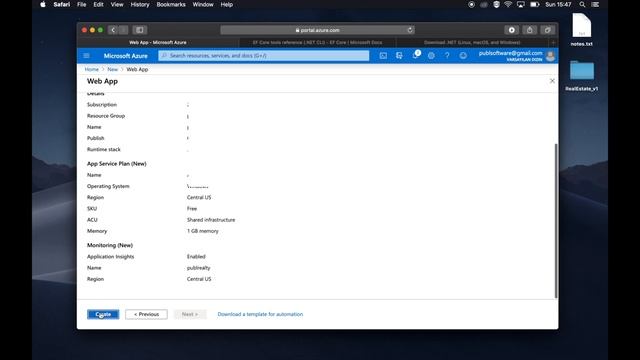Image resolution: width=640 pixels, height=360 pixels.
Task: Open Safari's downloads button
Action: coord(511,30)
